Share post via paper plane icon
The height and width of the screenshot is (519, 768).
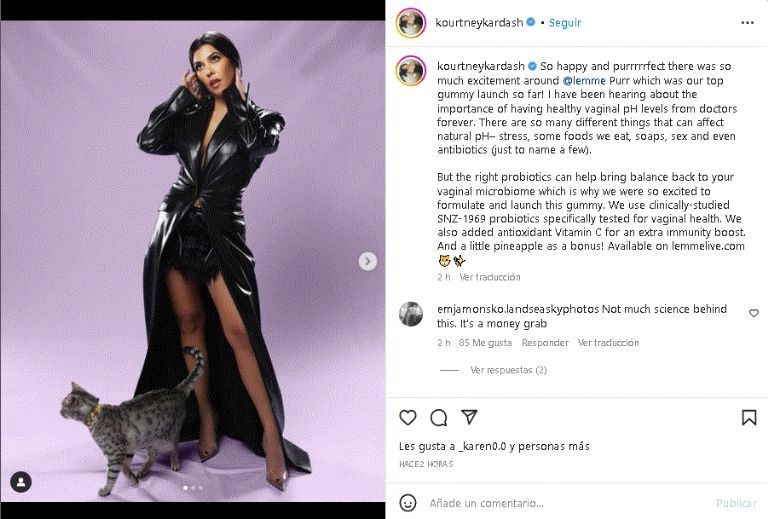(x=469, y=417)
